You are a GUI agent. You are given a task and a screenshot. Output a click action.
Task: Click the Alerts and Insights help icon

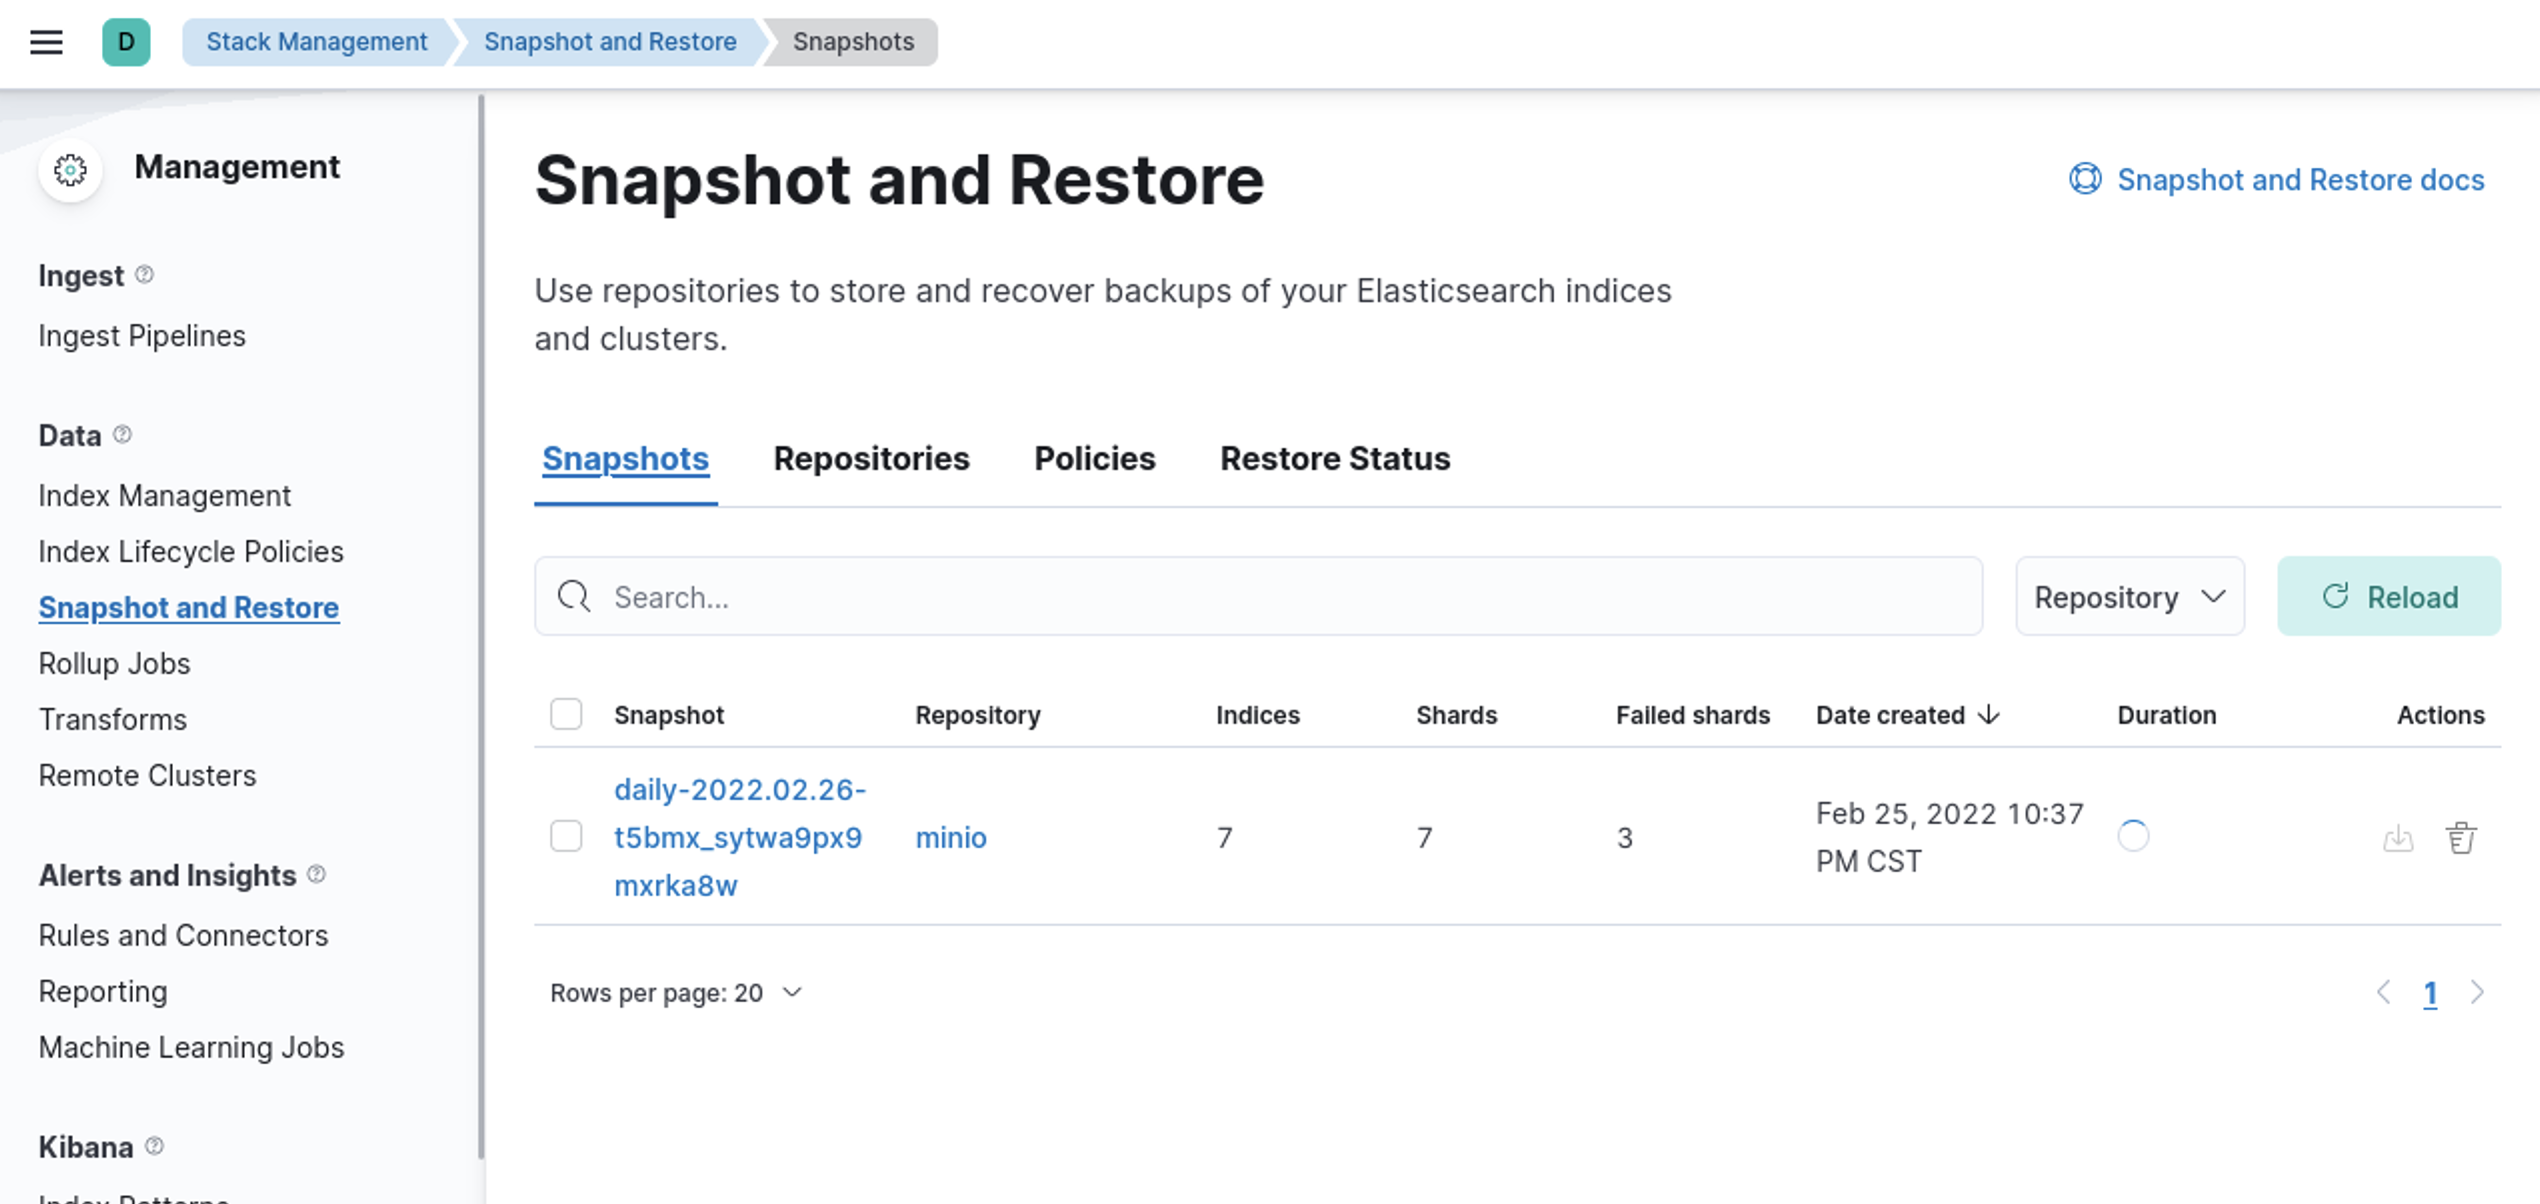[x=317, y=874]
